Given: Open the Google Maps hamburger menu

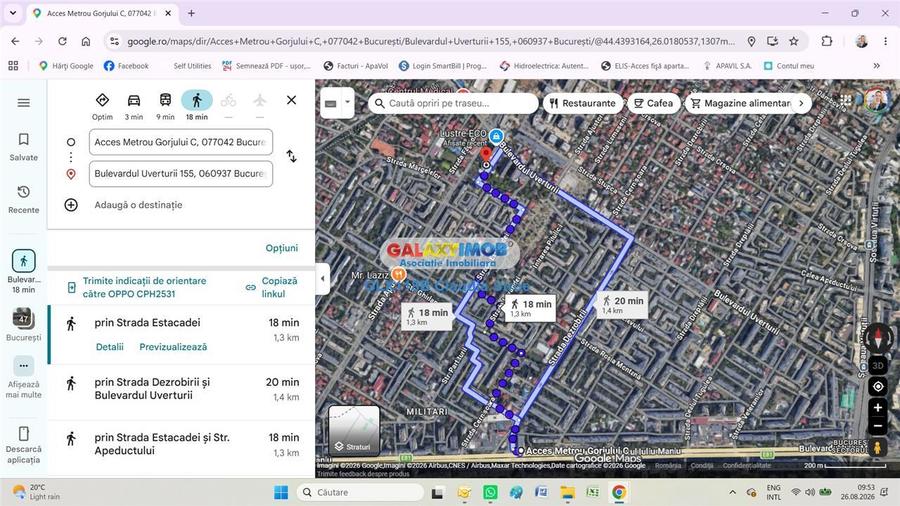Looking at the screenshot, I should [24, 103].
